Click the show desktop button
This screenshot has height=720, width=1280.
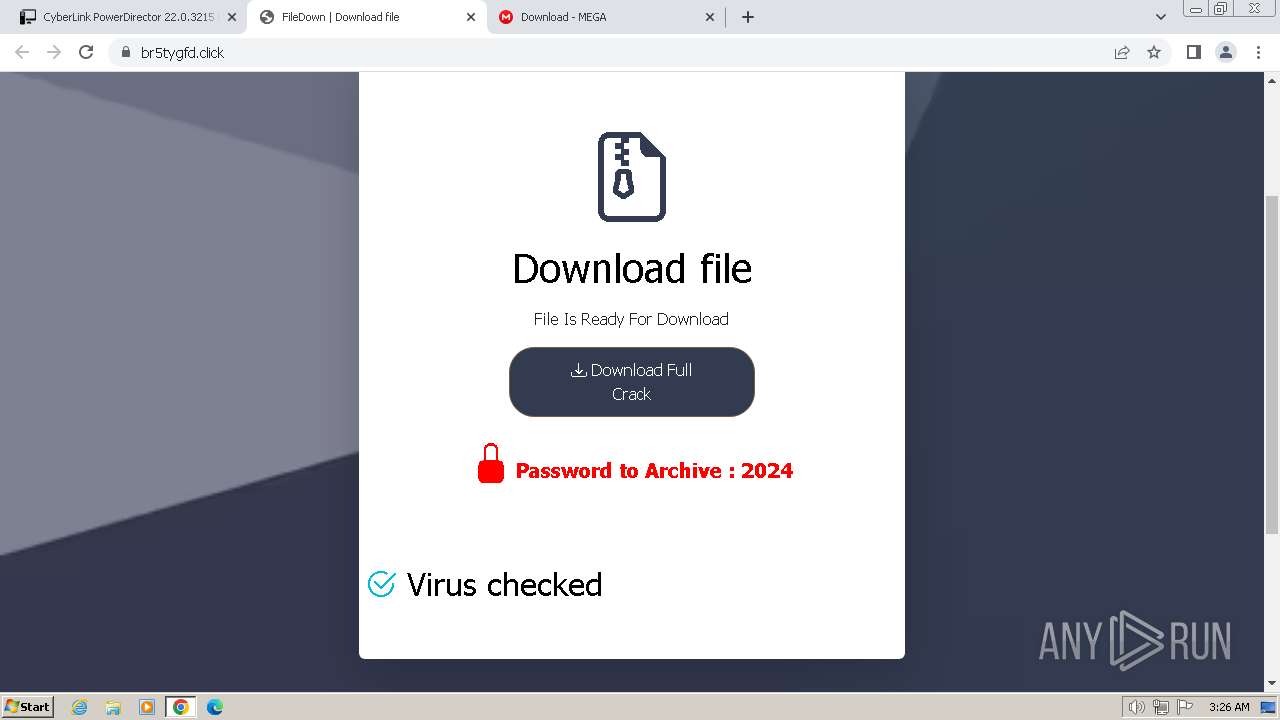1268,707
